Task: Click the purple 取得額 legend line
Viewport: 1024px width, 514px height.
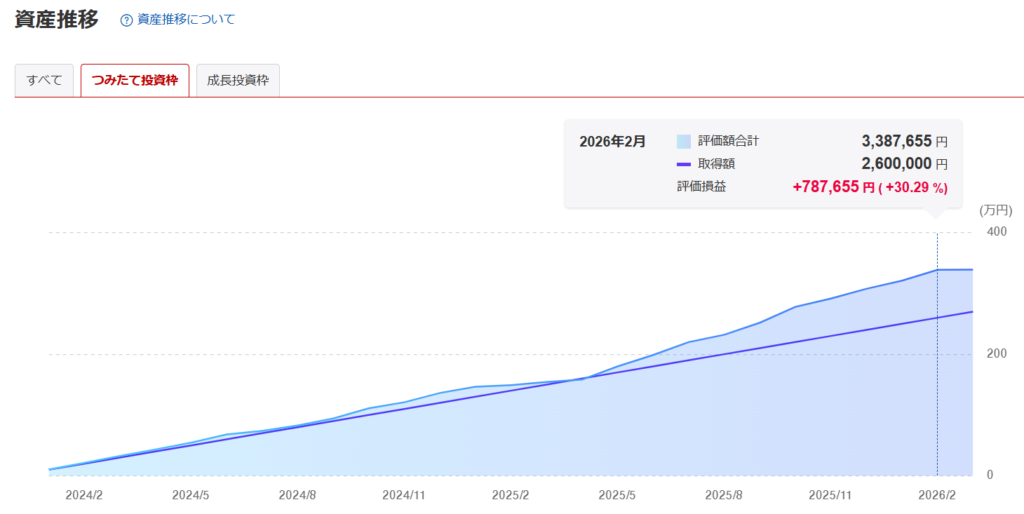Action: click(684, 164)
